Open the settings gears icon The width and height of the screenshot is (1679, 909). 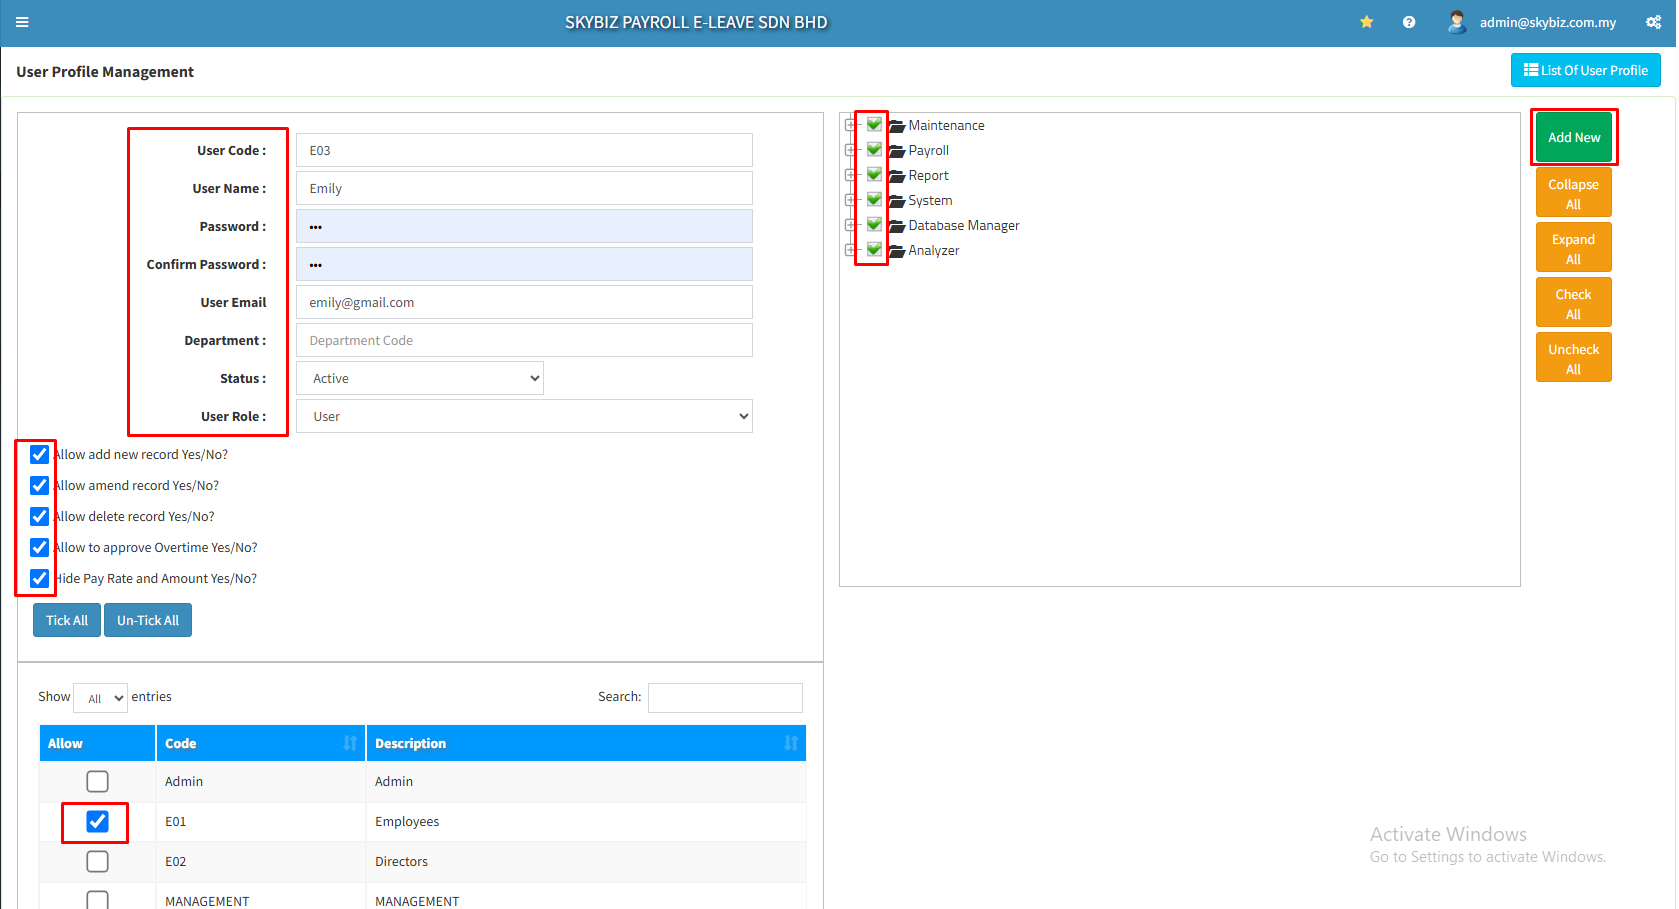pyautogui.click(x=1653, y=22)
